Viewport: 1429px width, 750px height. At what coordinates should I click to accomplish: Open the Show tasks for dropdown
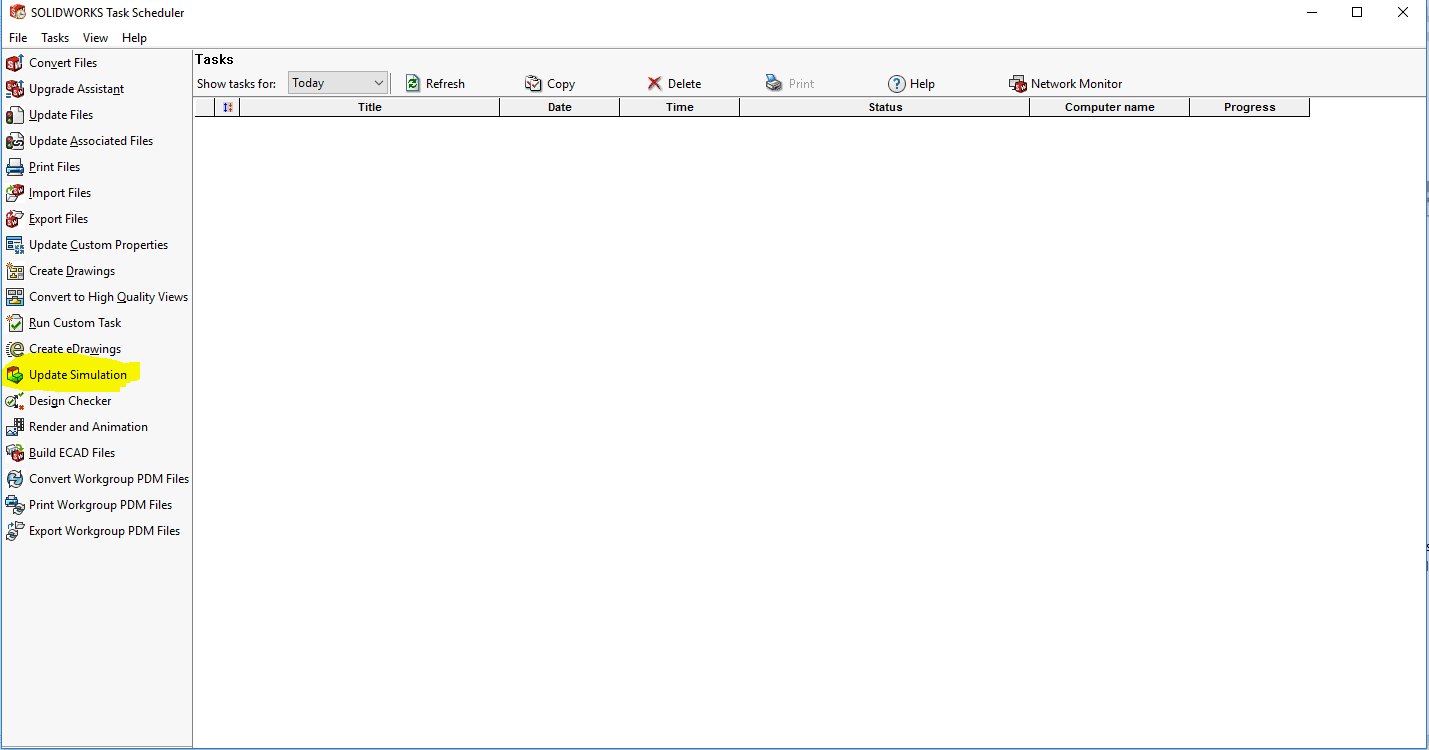(338, 83)
